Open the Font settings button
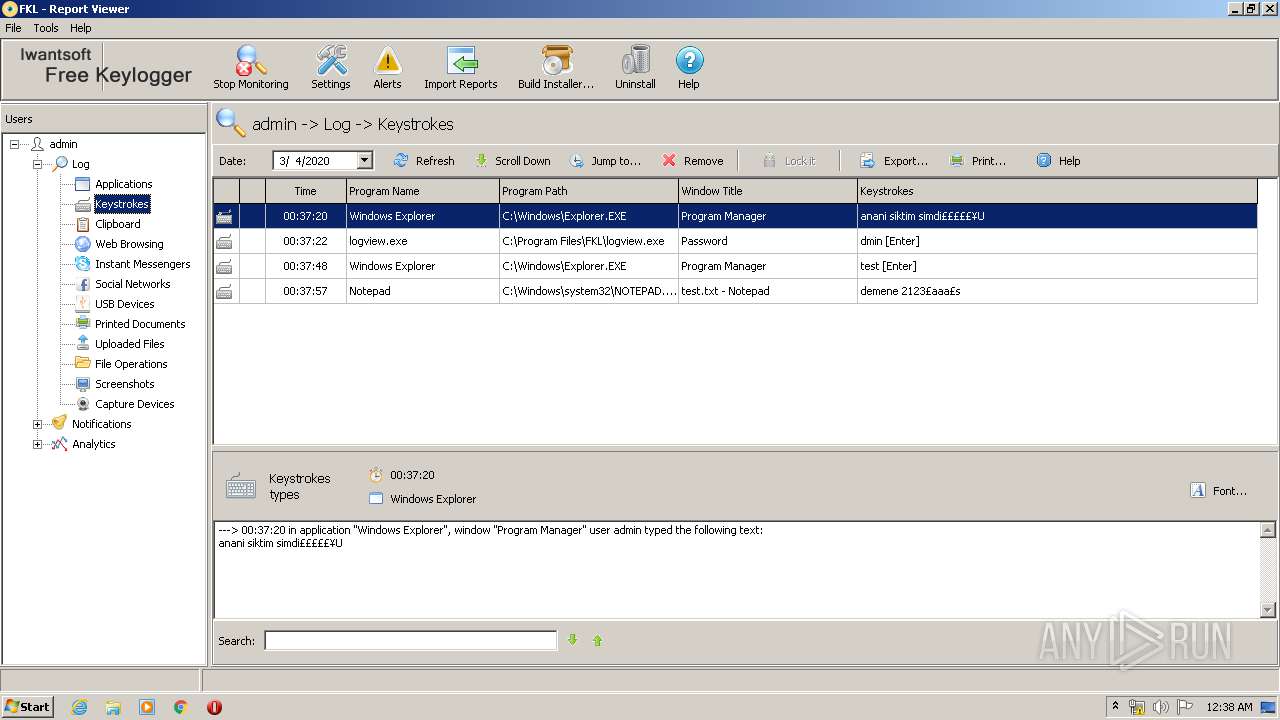 coord(1218,491)
